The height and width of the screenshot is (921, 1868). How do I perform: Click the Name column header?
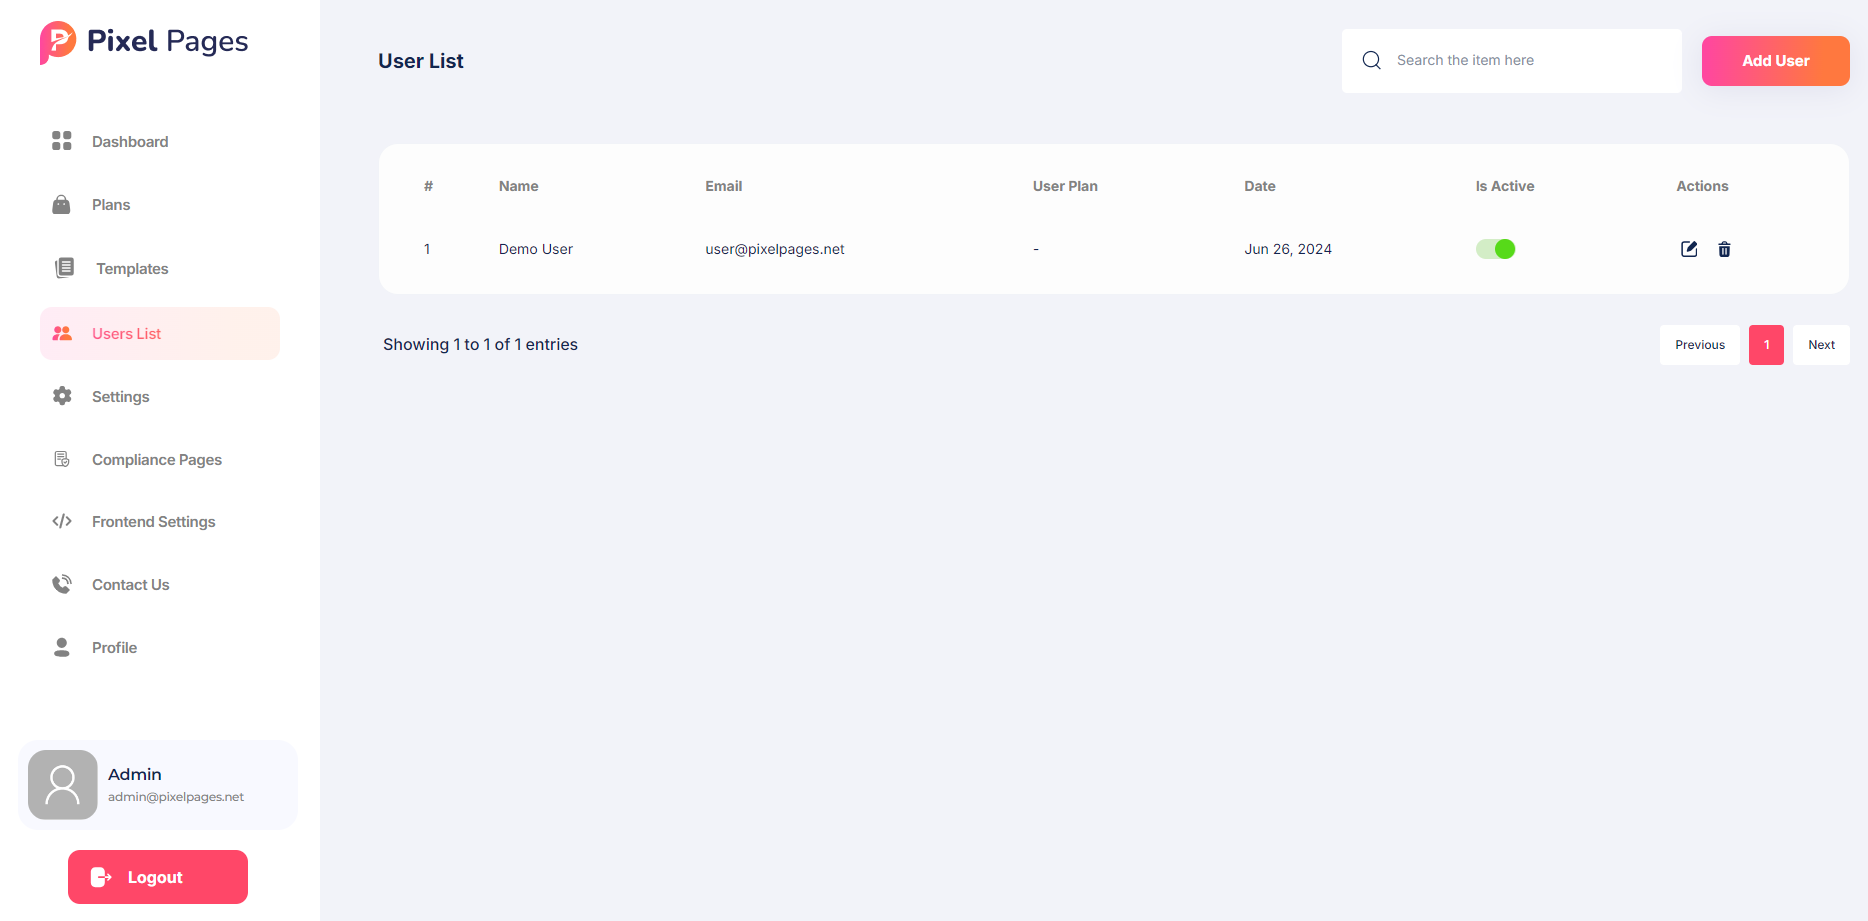pyautogui.click(x=518, y=186)
